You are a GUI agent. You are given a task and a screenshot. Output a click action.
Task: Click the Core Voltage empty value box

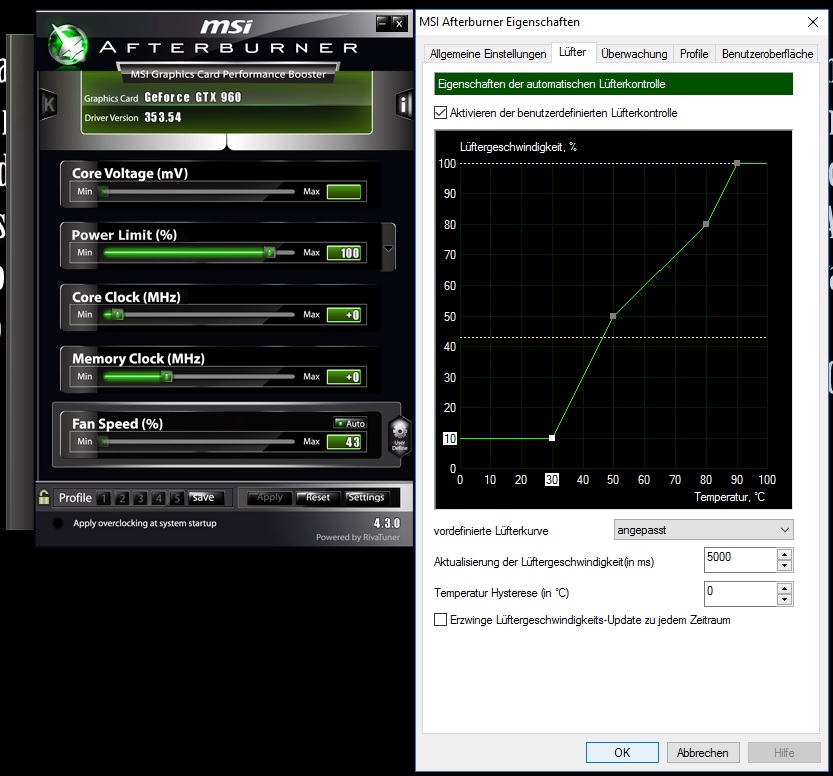344,192
